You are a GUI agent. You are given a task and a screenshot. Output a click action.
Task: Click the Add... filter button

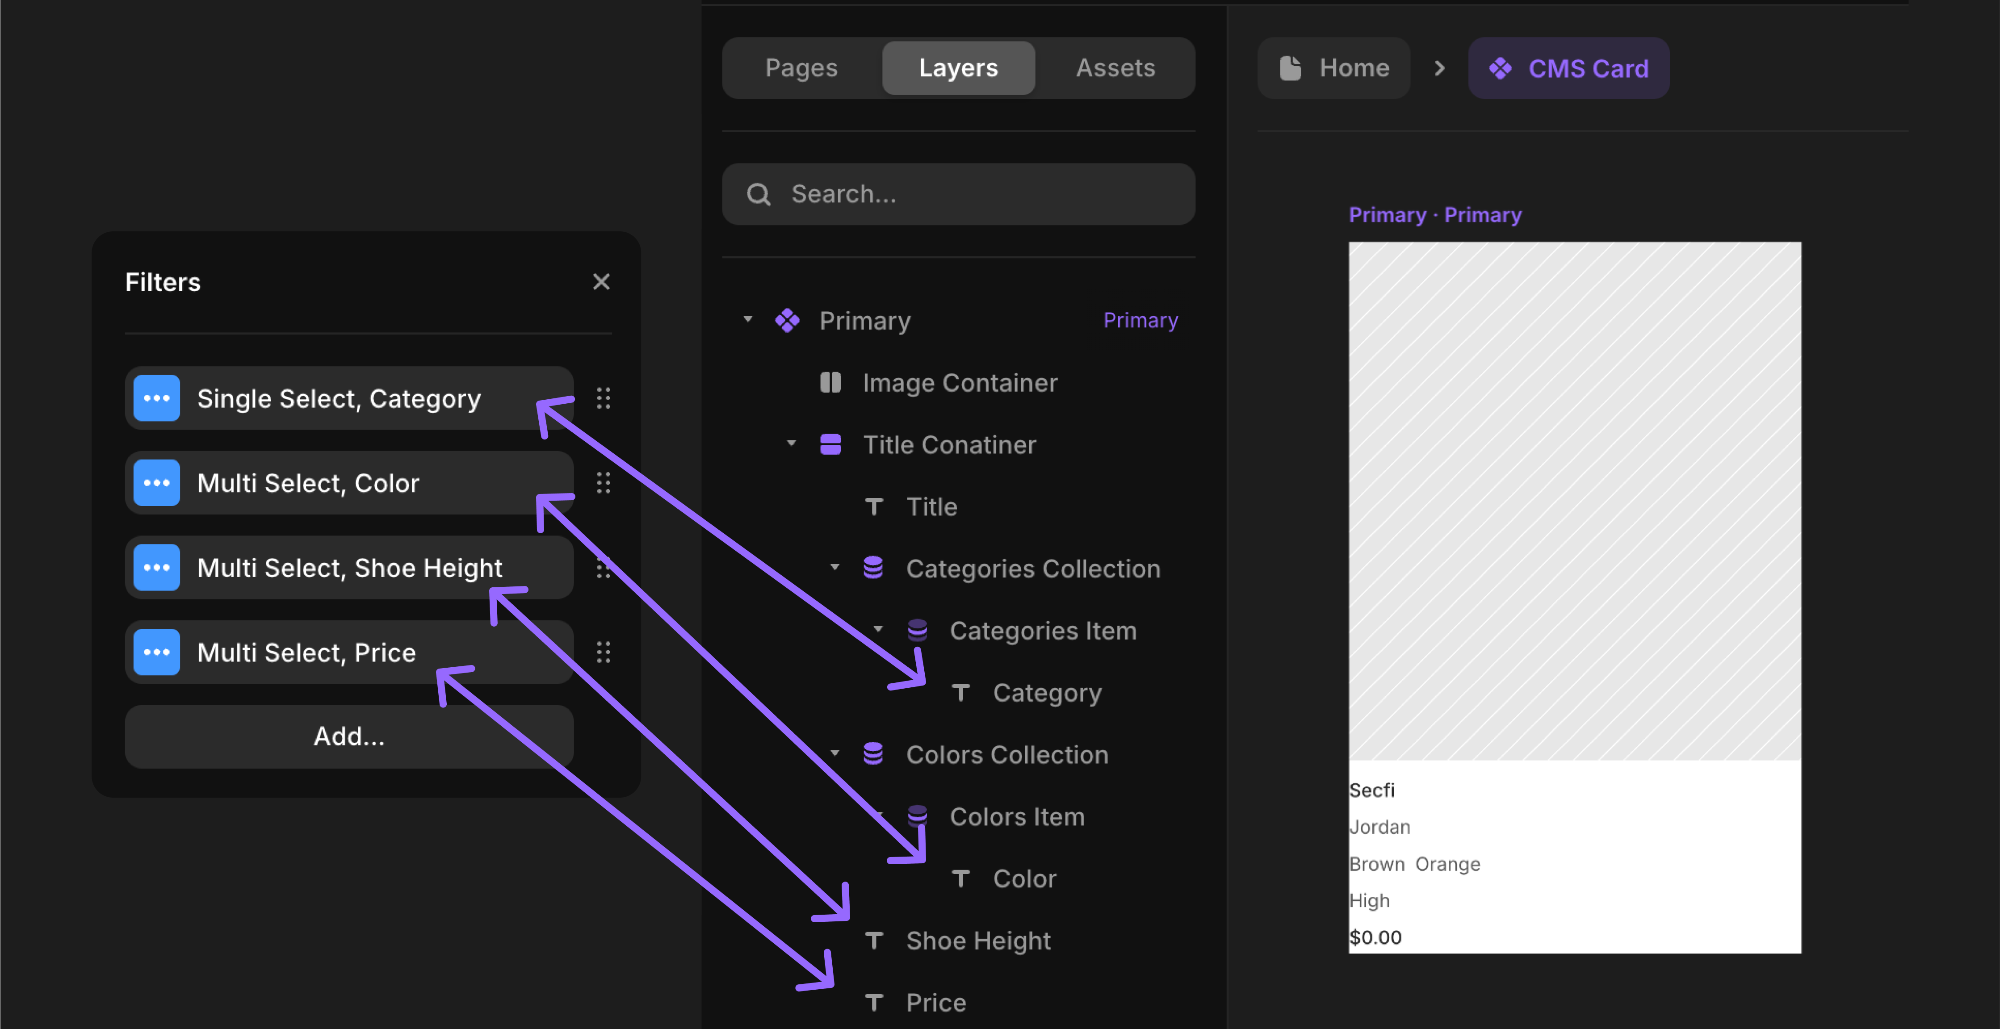pos(349,736)
